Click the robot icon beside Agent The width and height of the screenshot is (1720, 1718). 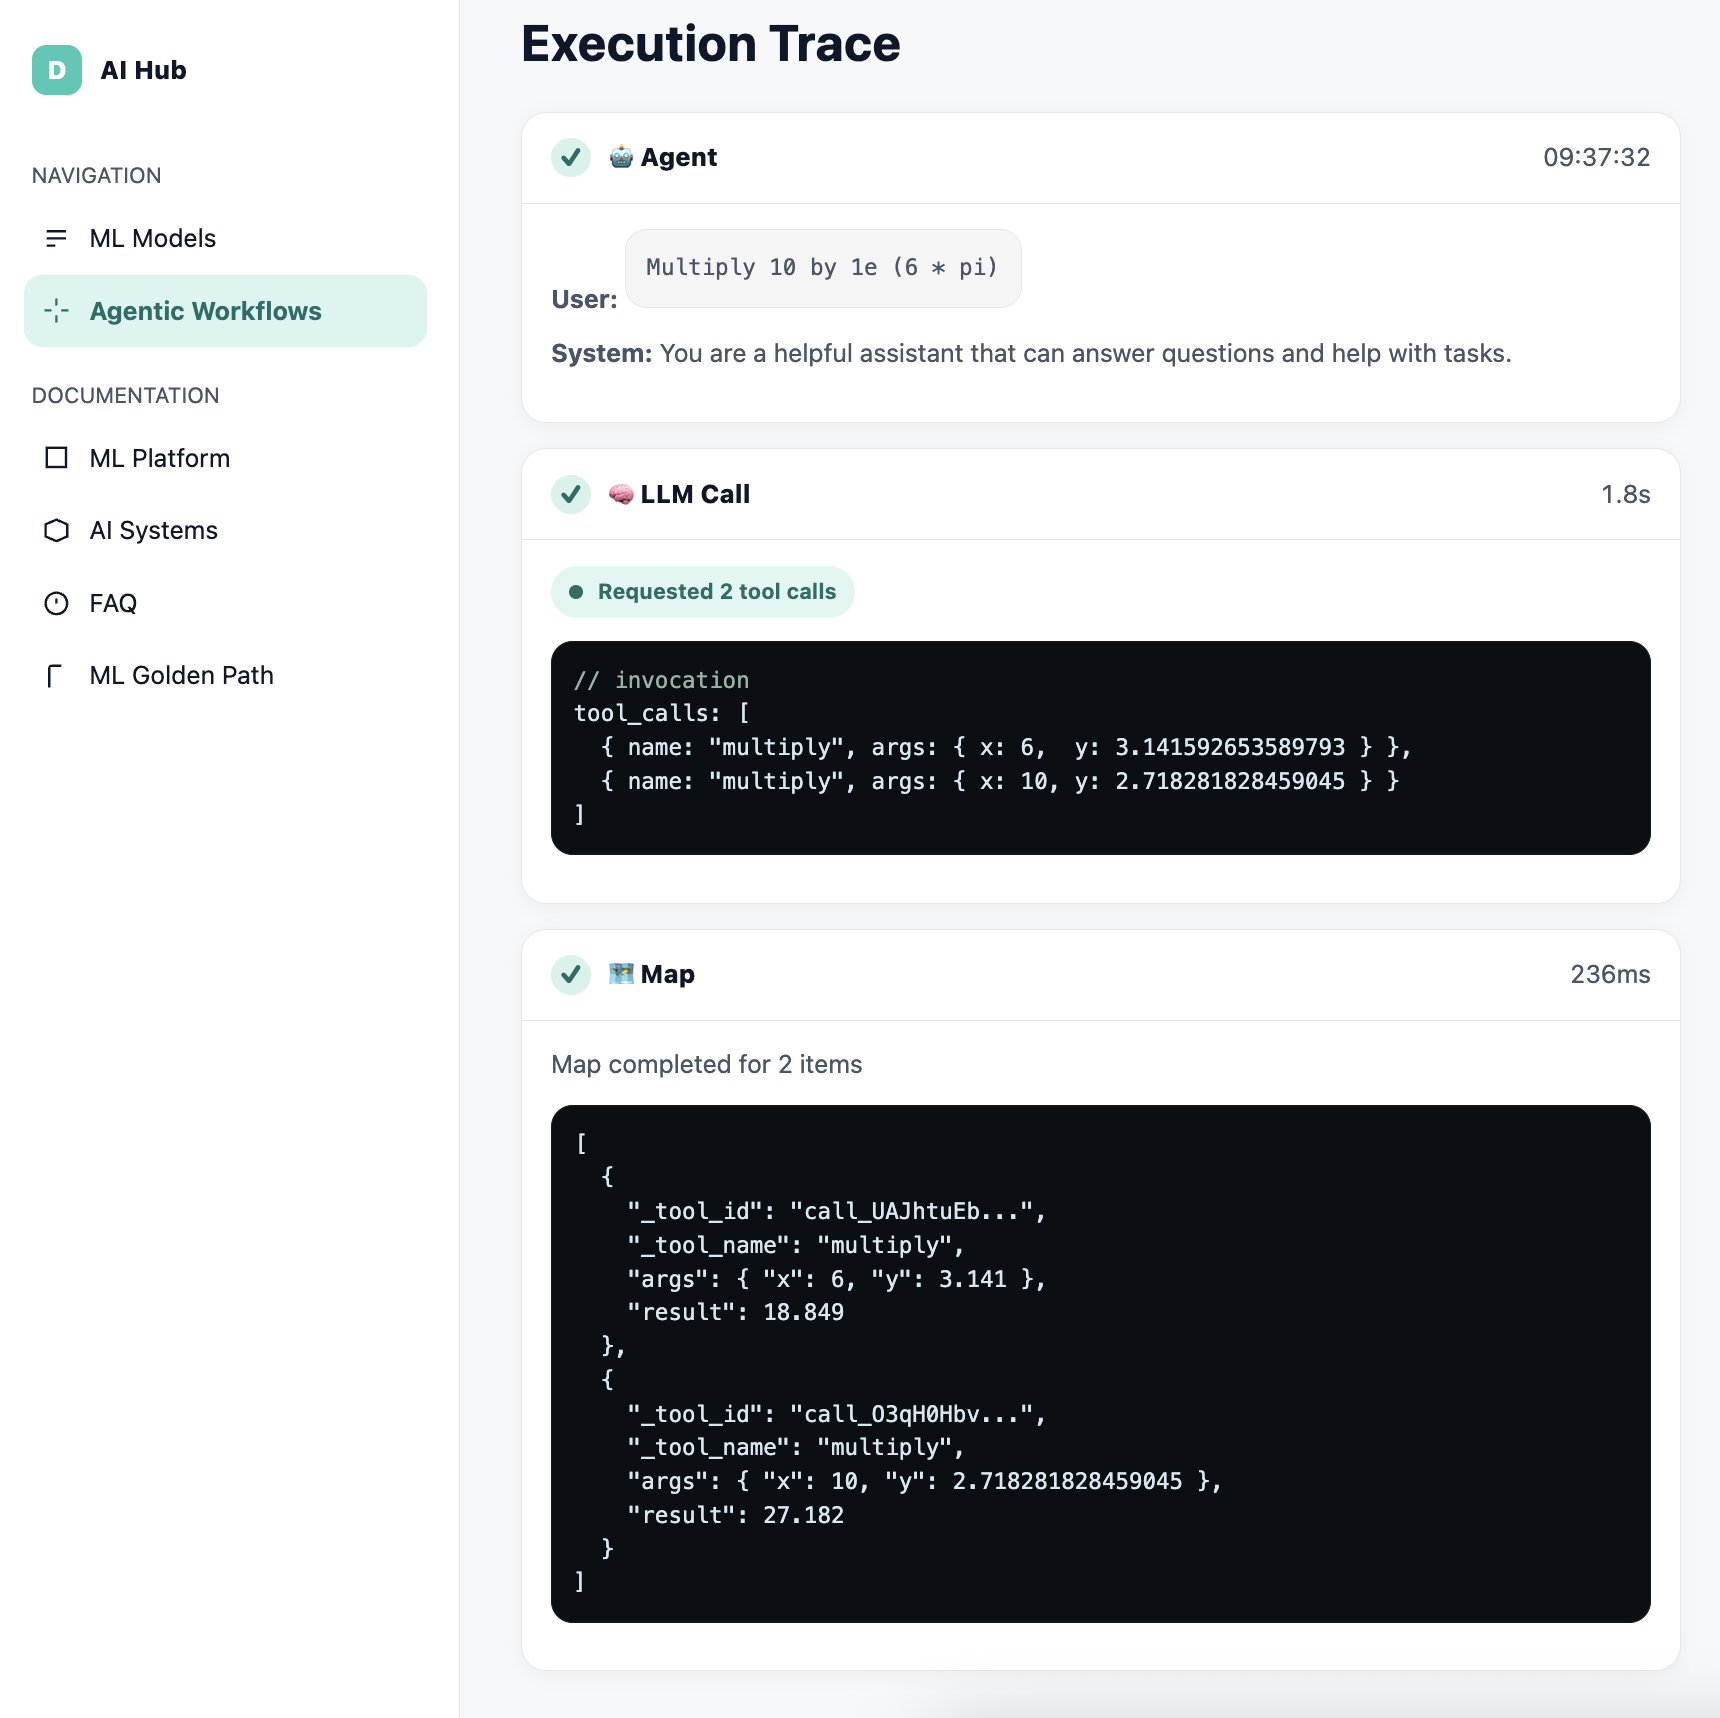(x=621, y=157)
